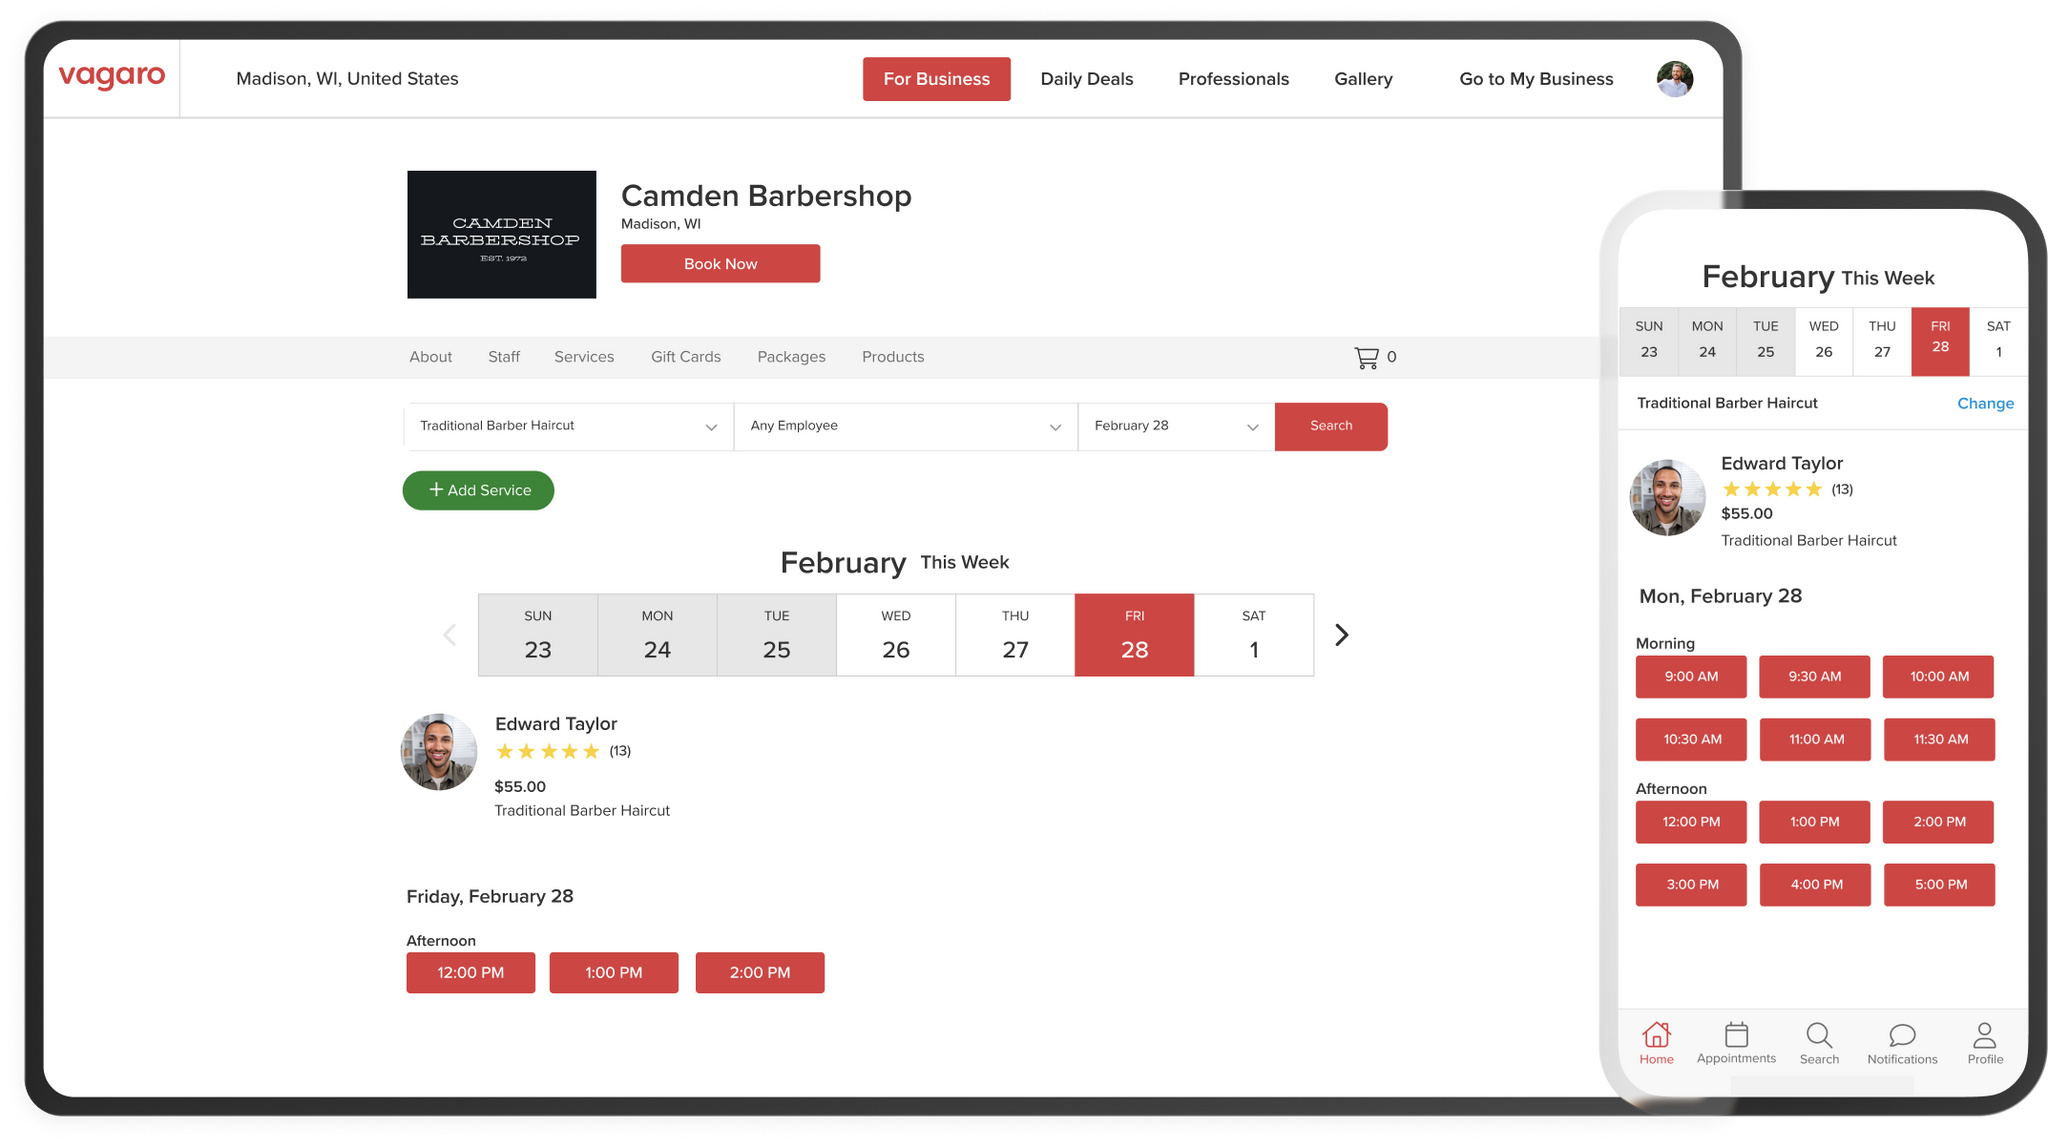This screenshot has height=1145, width=2048.
Task: Open the Any Employee dropdown
Action: [x=906, y=427]
